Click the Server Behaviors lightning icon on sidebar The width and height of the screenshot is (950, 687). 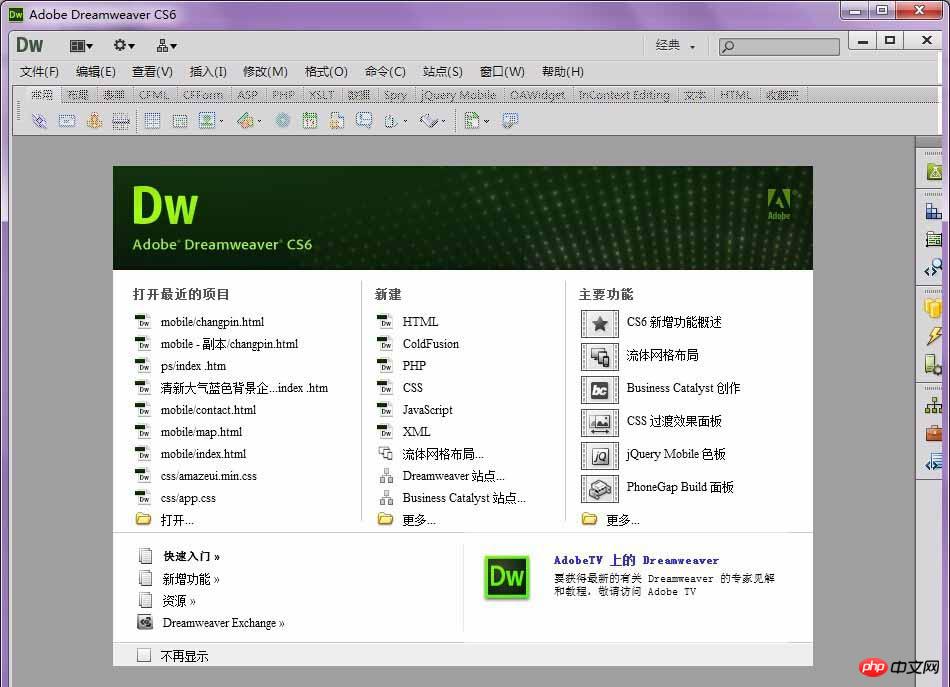tap(935, 333)
